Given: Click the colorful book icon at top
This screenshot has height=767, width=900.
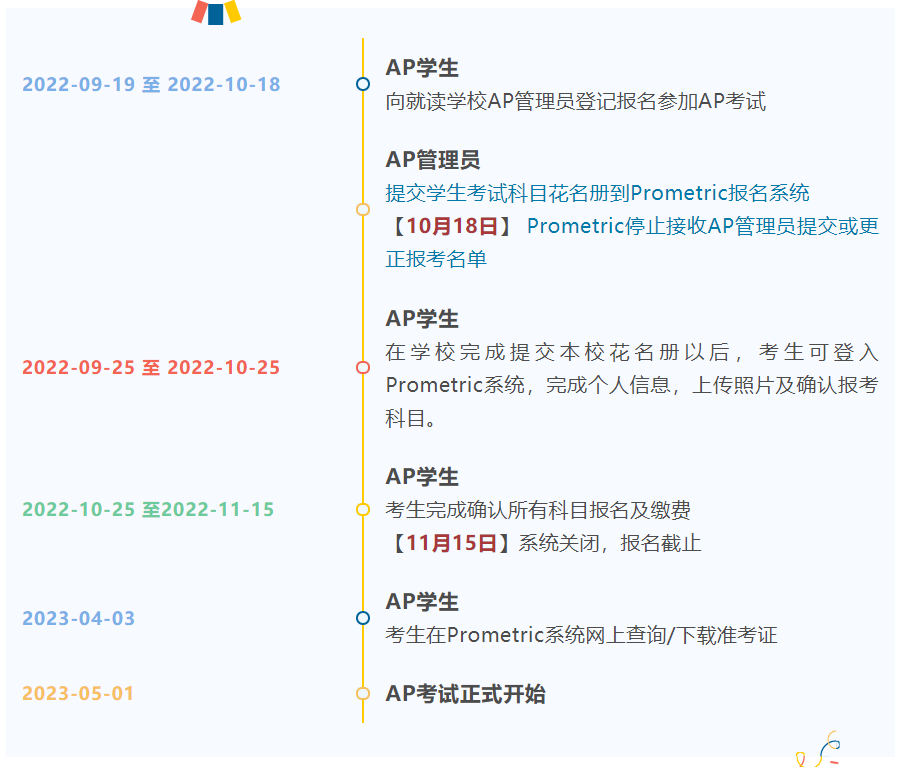Looking at the screenshot, I should click(213, 13).
